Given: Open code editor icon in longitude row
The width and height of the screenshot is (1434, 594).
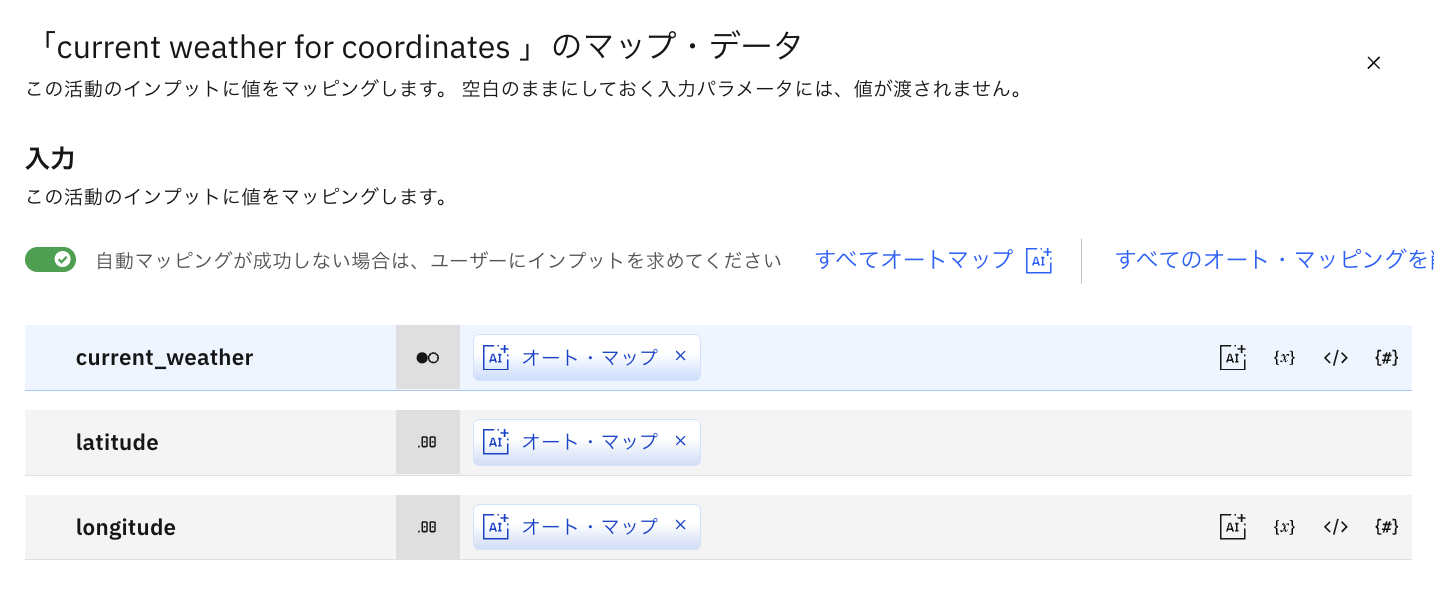Looking at the screenshot, I should [1336, 527].
